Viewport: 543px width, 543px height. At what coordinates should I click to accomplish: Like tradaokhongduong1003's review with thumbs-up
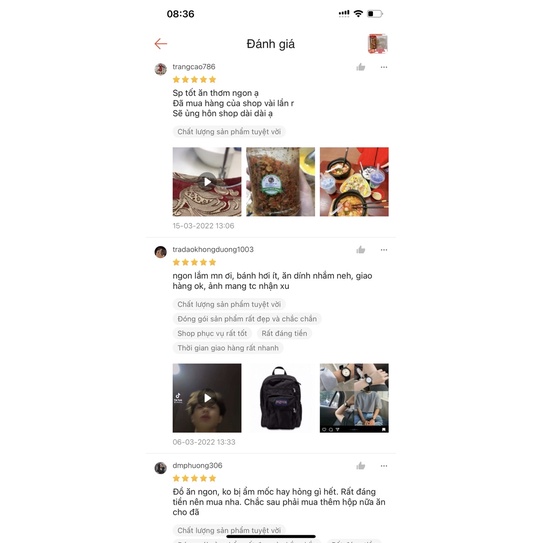click(360, 250)
